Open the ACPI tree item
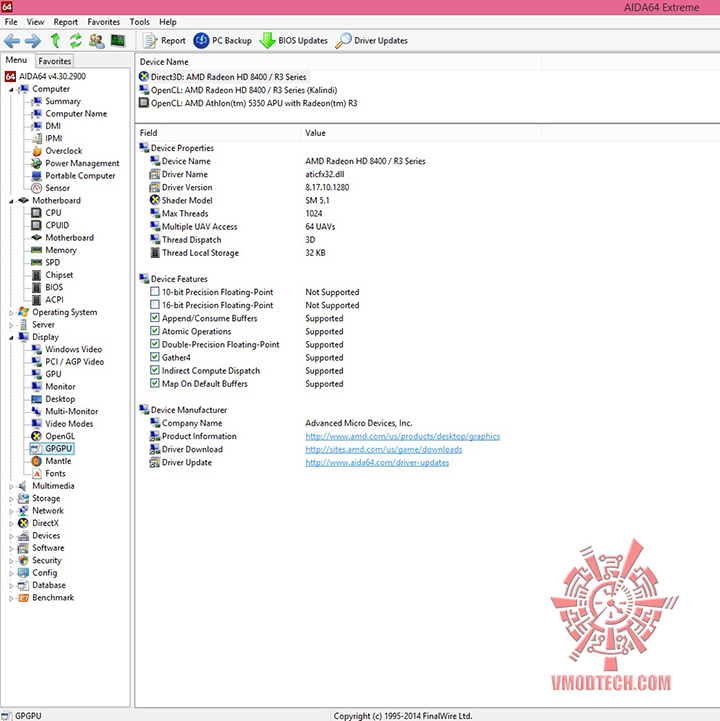 54,300
